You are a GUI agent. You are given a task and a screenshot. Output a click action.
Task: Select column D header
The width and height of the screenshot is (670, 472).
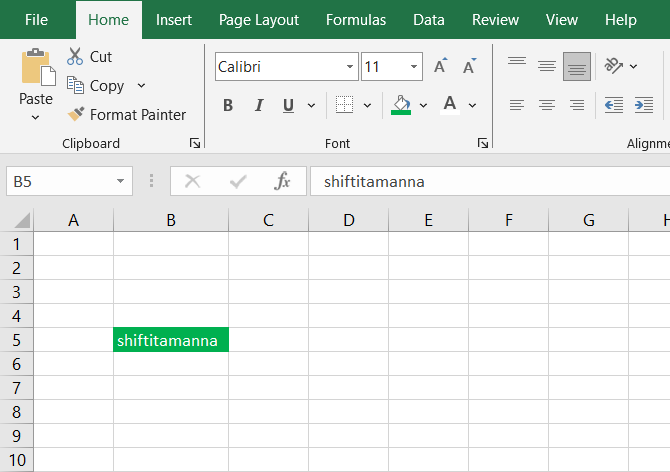349,220
